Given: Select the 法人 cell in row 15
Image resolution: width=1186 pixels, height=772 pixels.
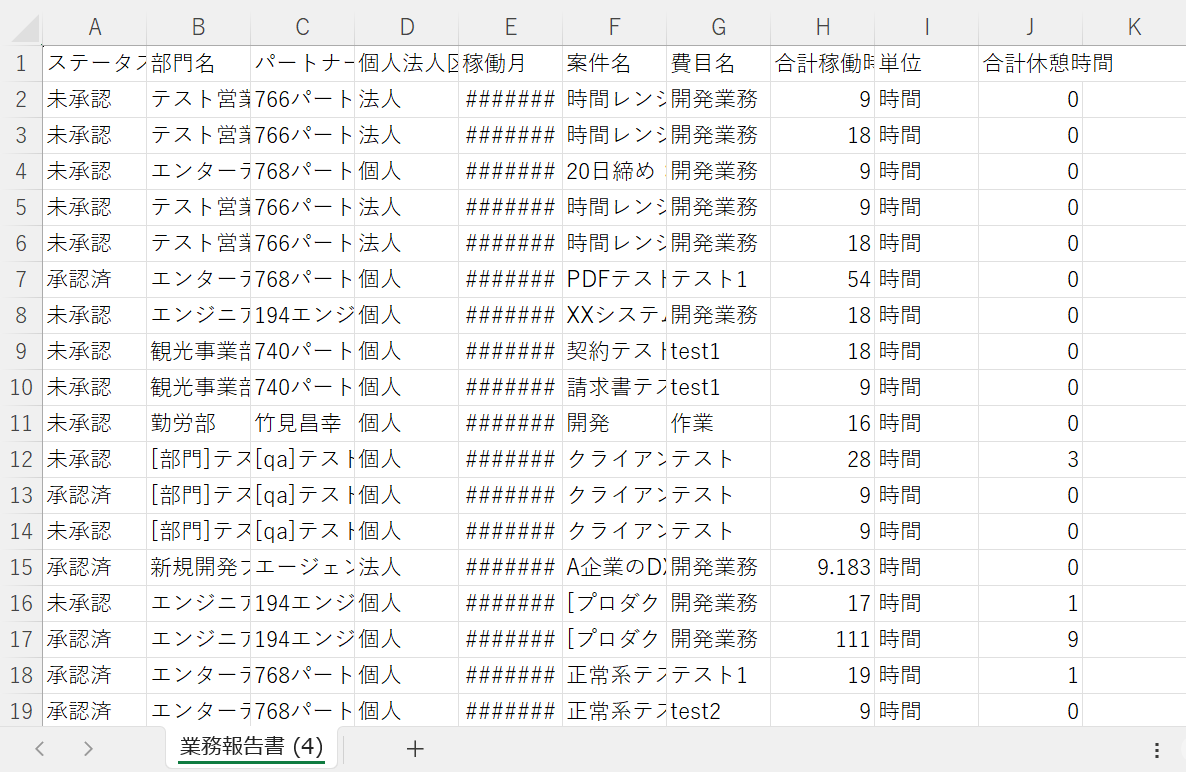Looking at the screenshot, I should click(x=406, y=567).
